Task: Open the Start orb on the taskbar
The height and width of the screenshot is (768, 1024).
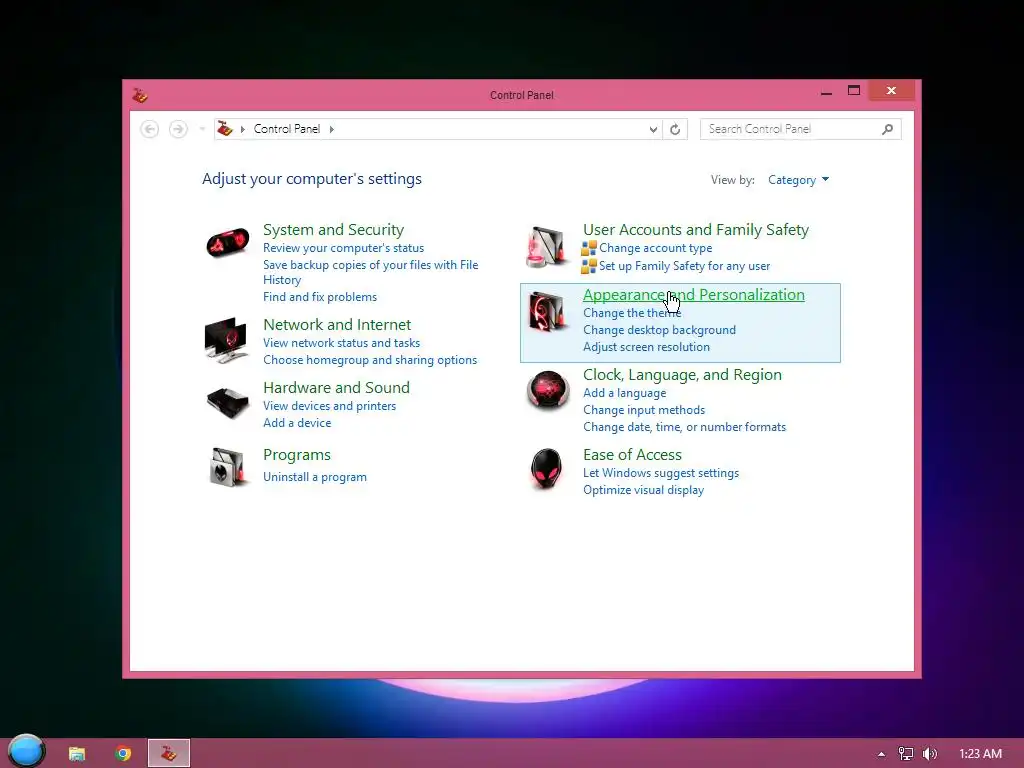Action: point(26,750)
